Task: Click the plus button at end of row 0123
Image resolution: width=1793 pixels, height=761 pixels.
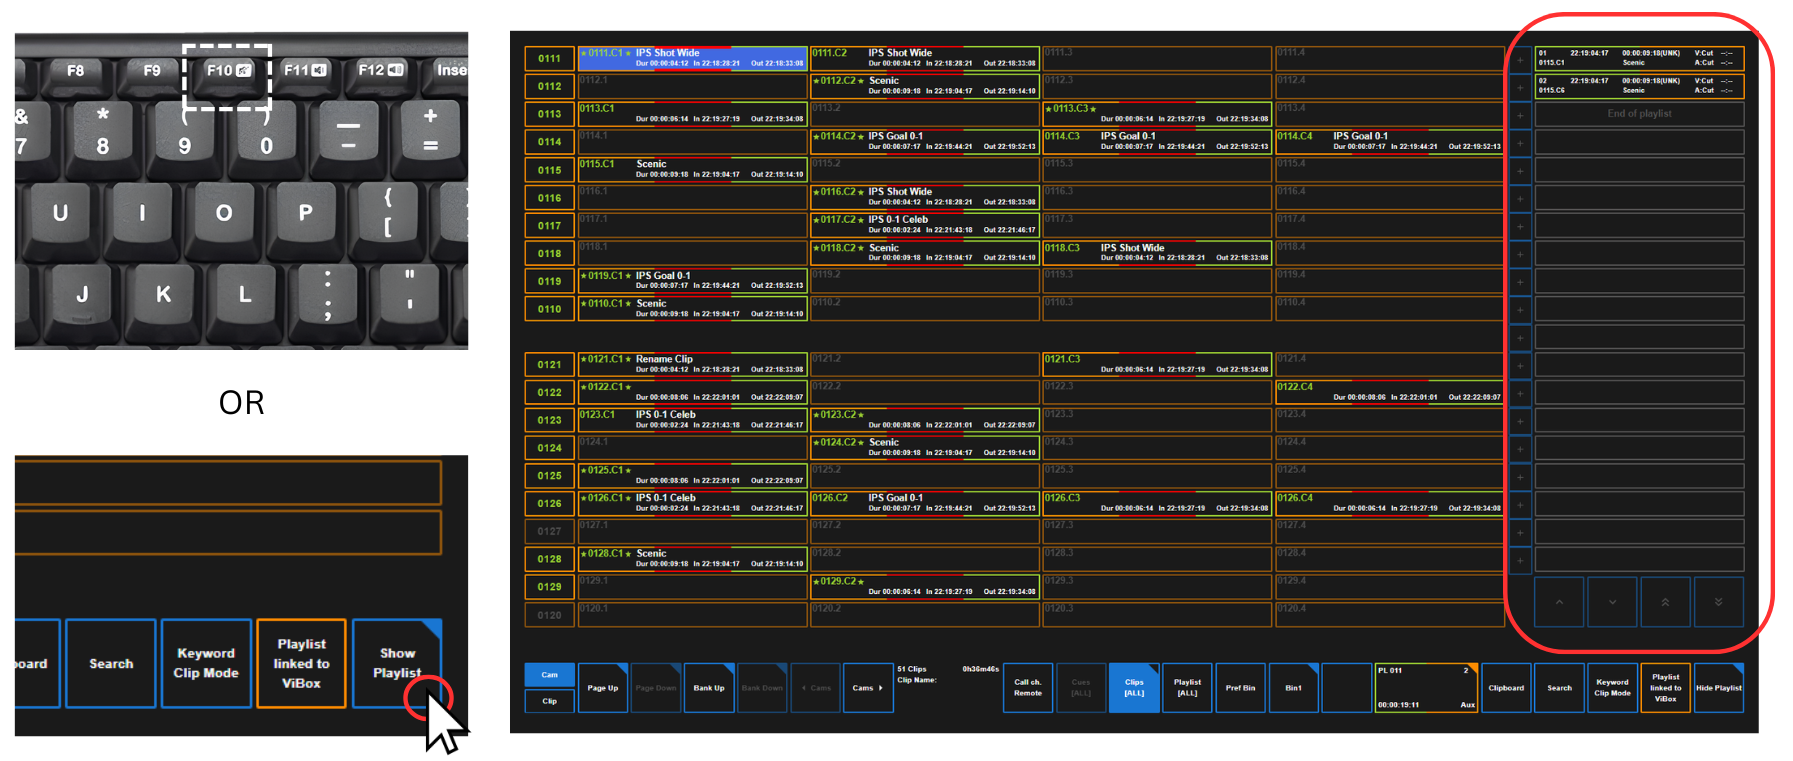Action: click(1520, 421)
